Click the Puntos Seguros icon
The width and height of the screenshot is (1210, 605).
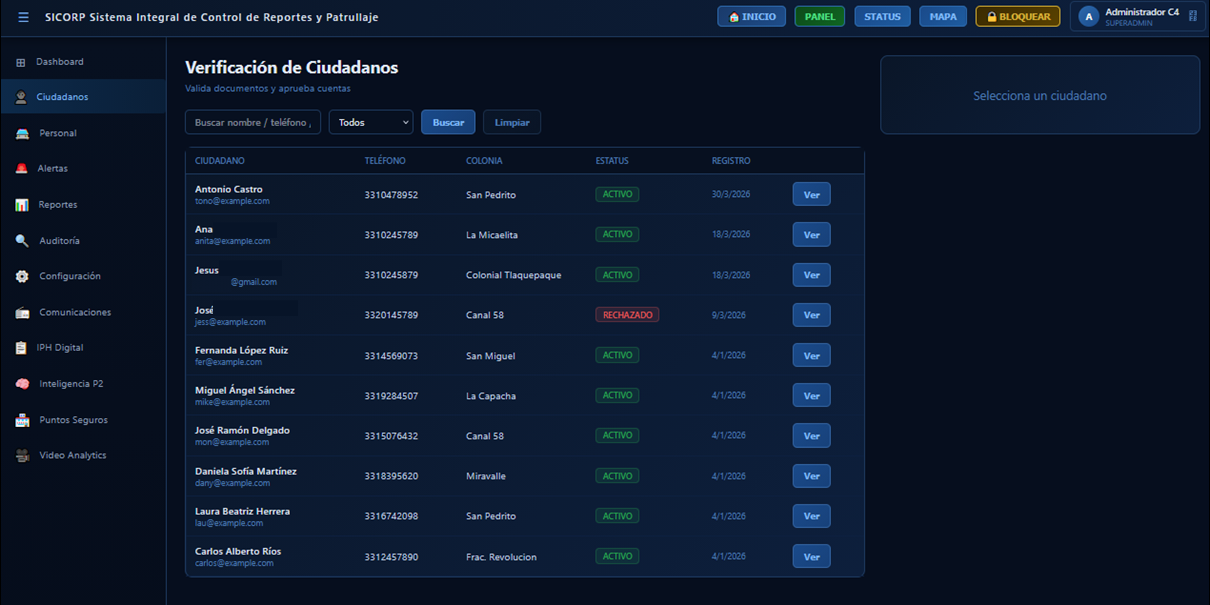(22, 420)
